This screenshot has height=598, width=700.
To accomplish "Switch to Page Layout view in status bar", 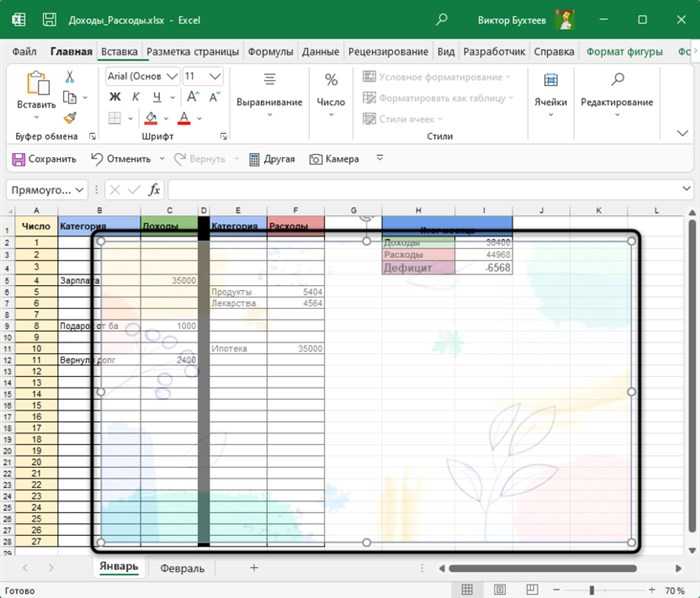I will click(500, 590).
